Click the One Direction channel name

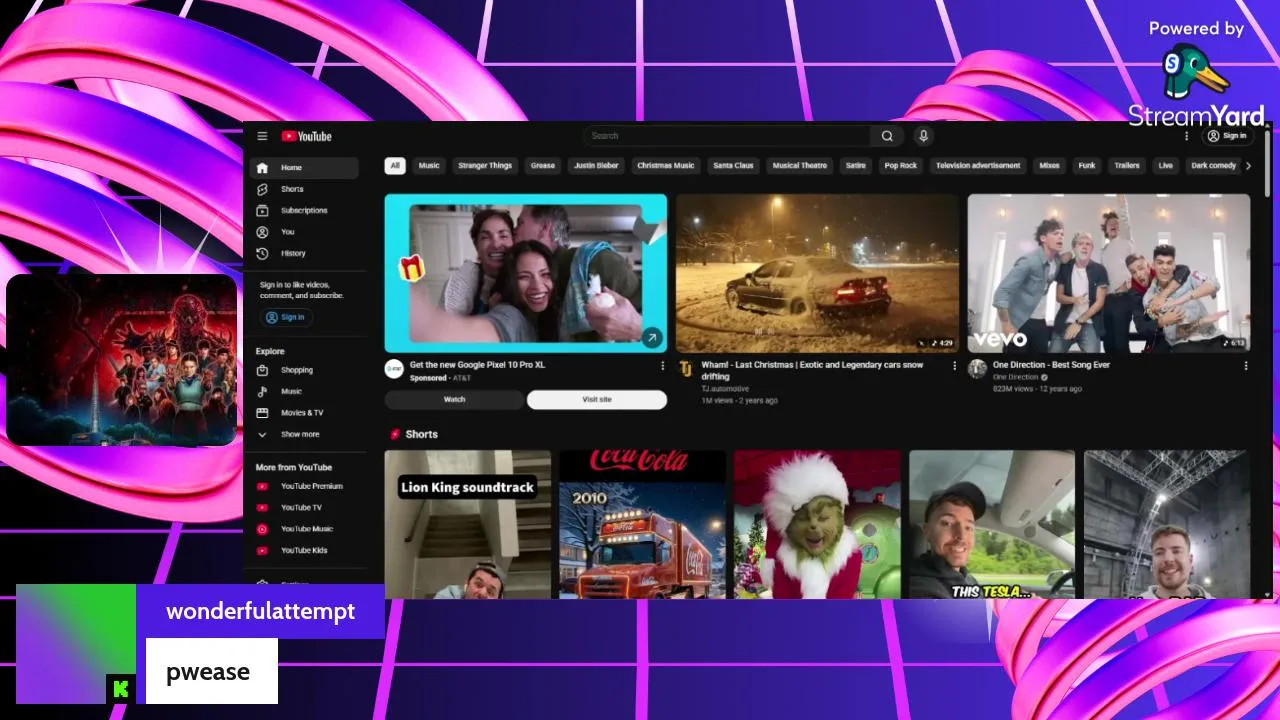pos(1015,377)
